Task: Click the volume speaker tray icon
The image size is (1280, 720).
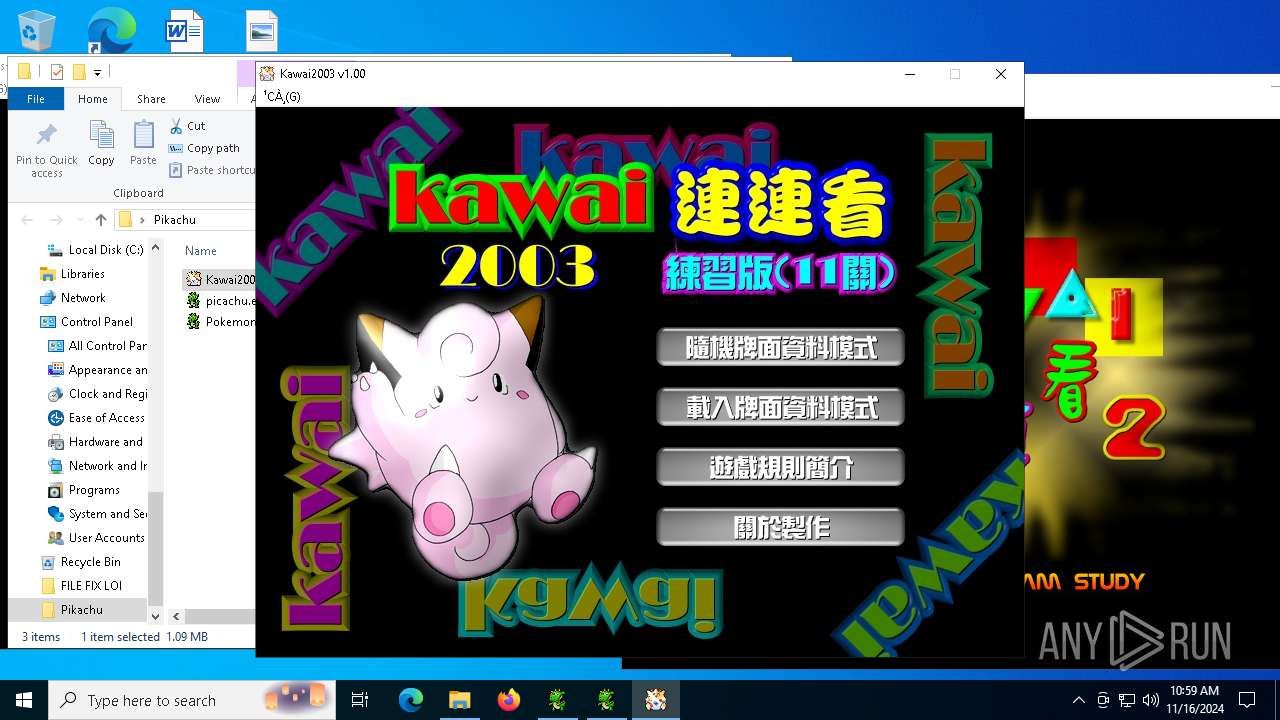Action: coord(1150,700)
